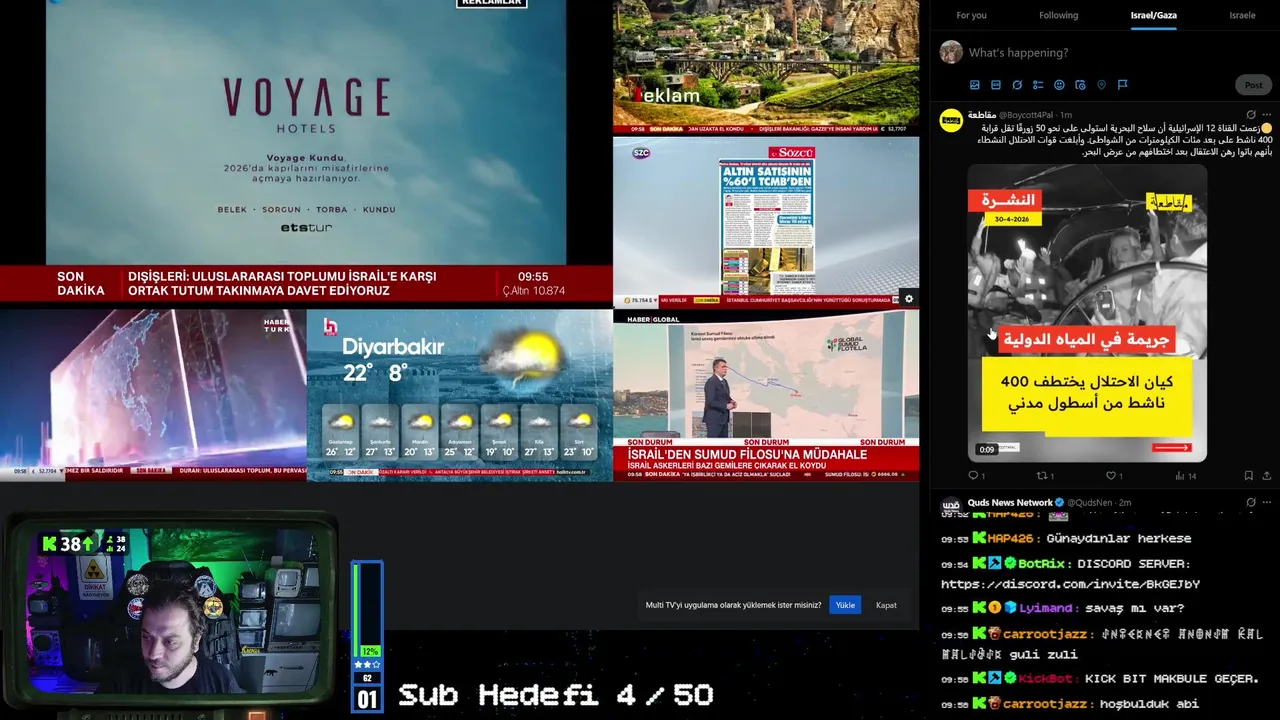The width and height of the screenshot is (1280, 720).
Task: Open Grok icon on Boycott4Pal tweet
Action: 1250,115
